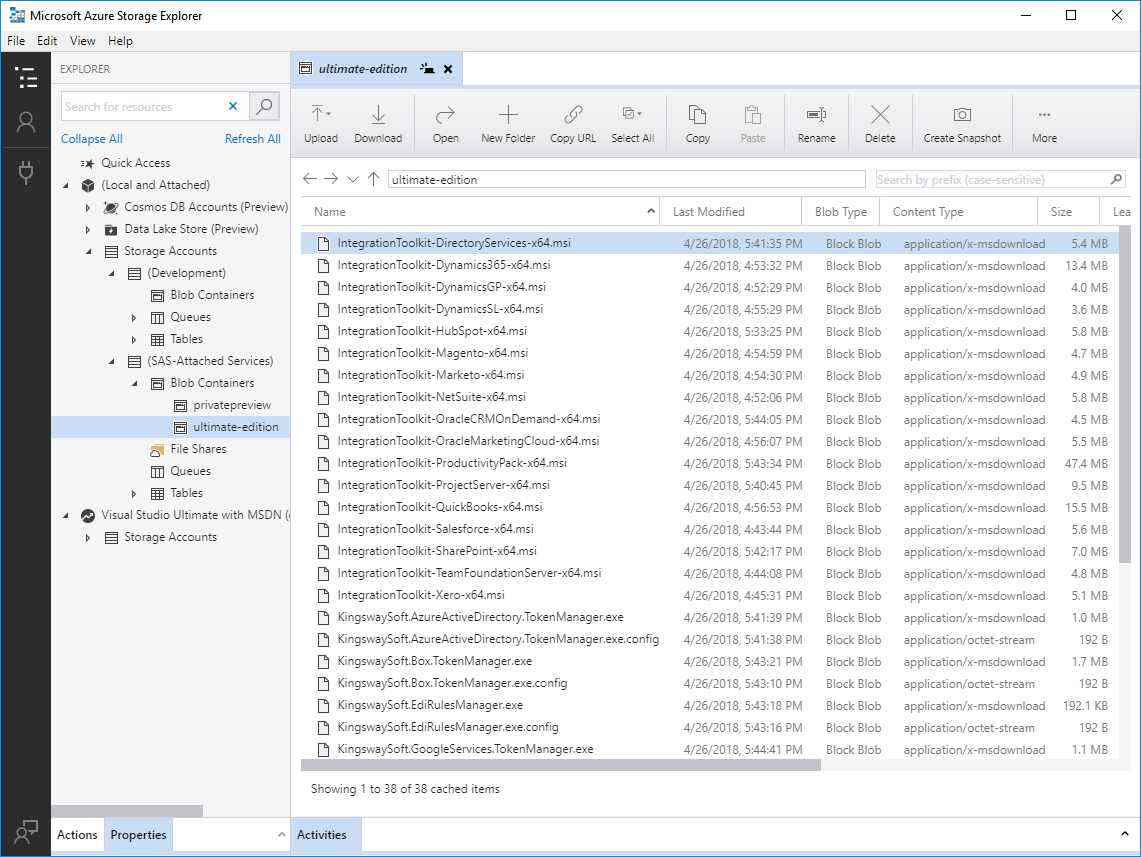Switch to the Actions tab
1141x857 pixels.
77,834
